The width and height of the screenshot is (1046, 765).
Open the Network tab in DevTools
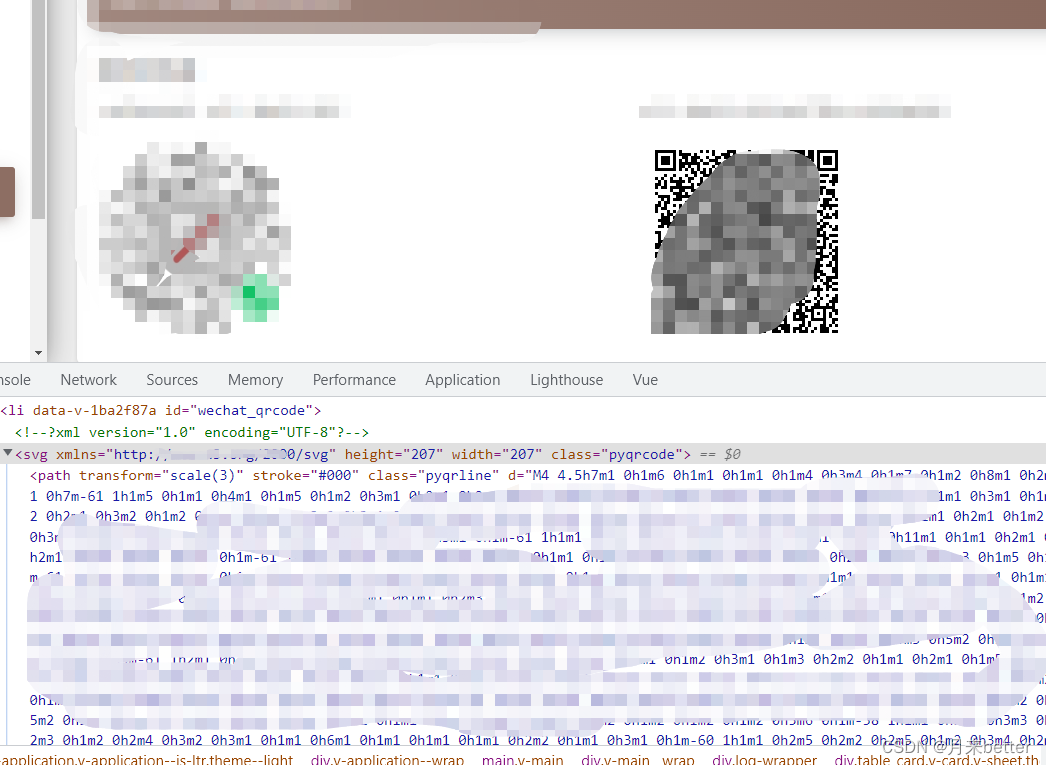coord(88,379)
